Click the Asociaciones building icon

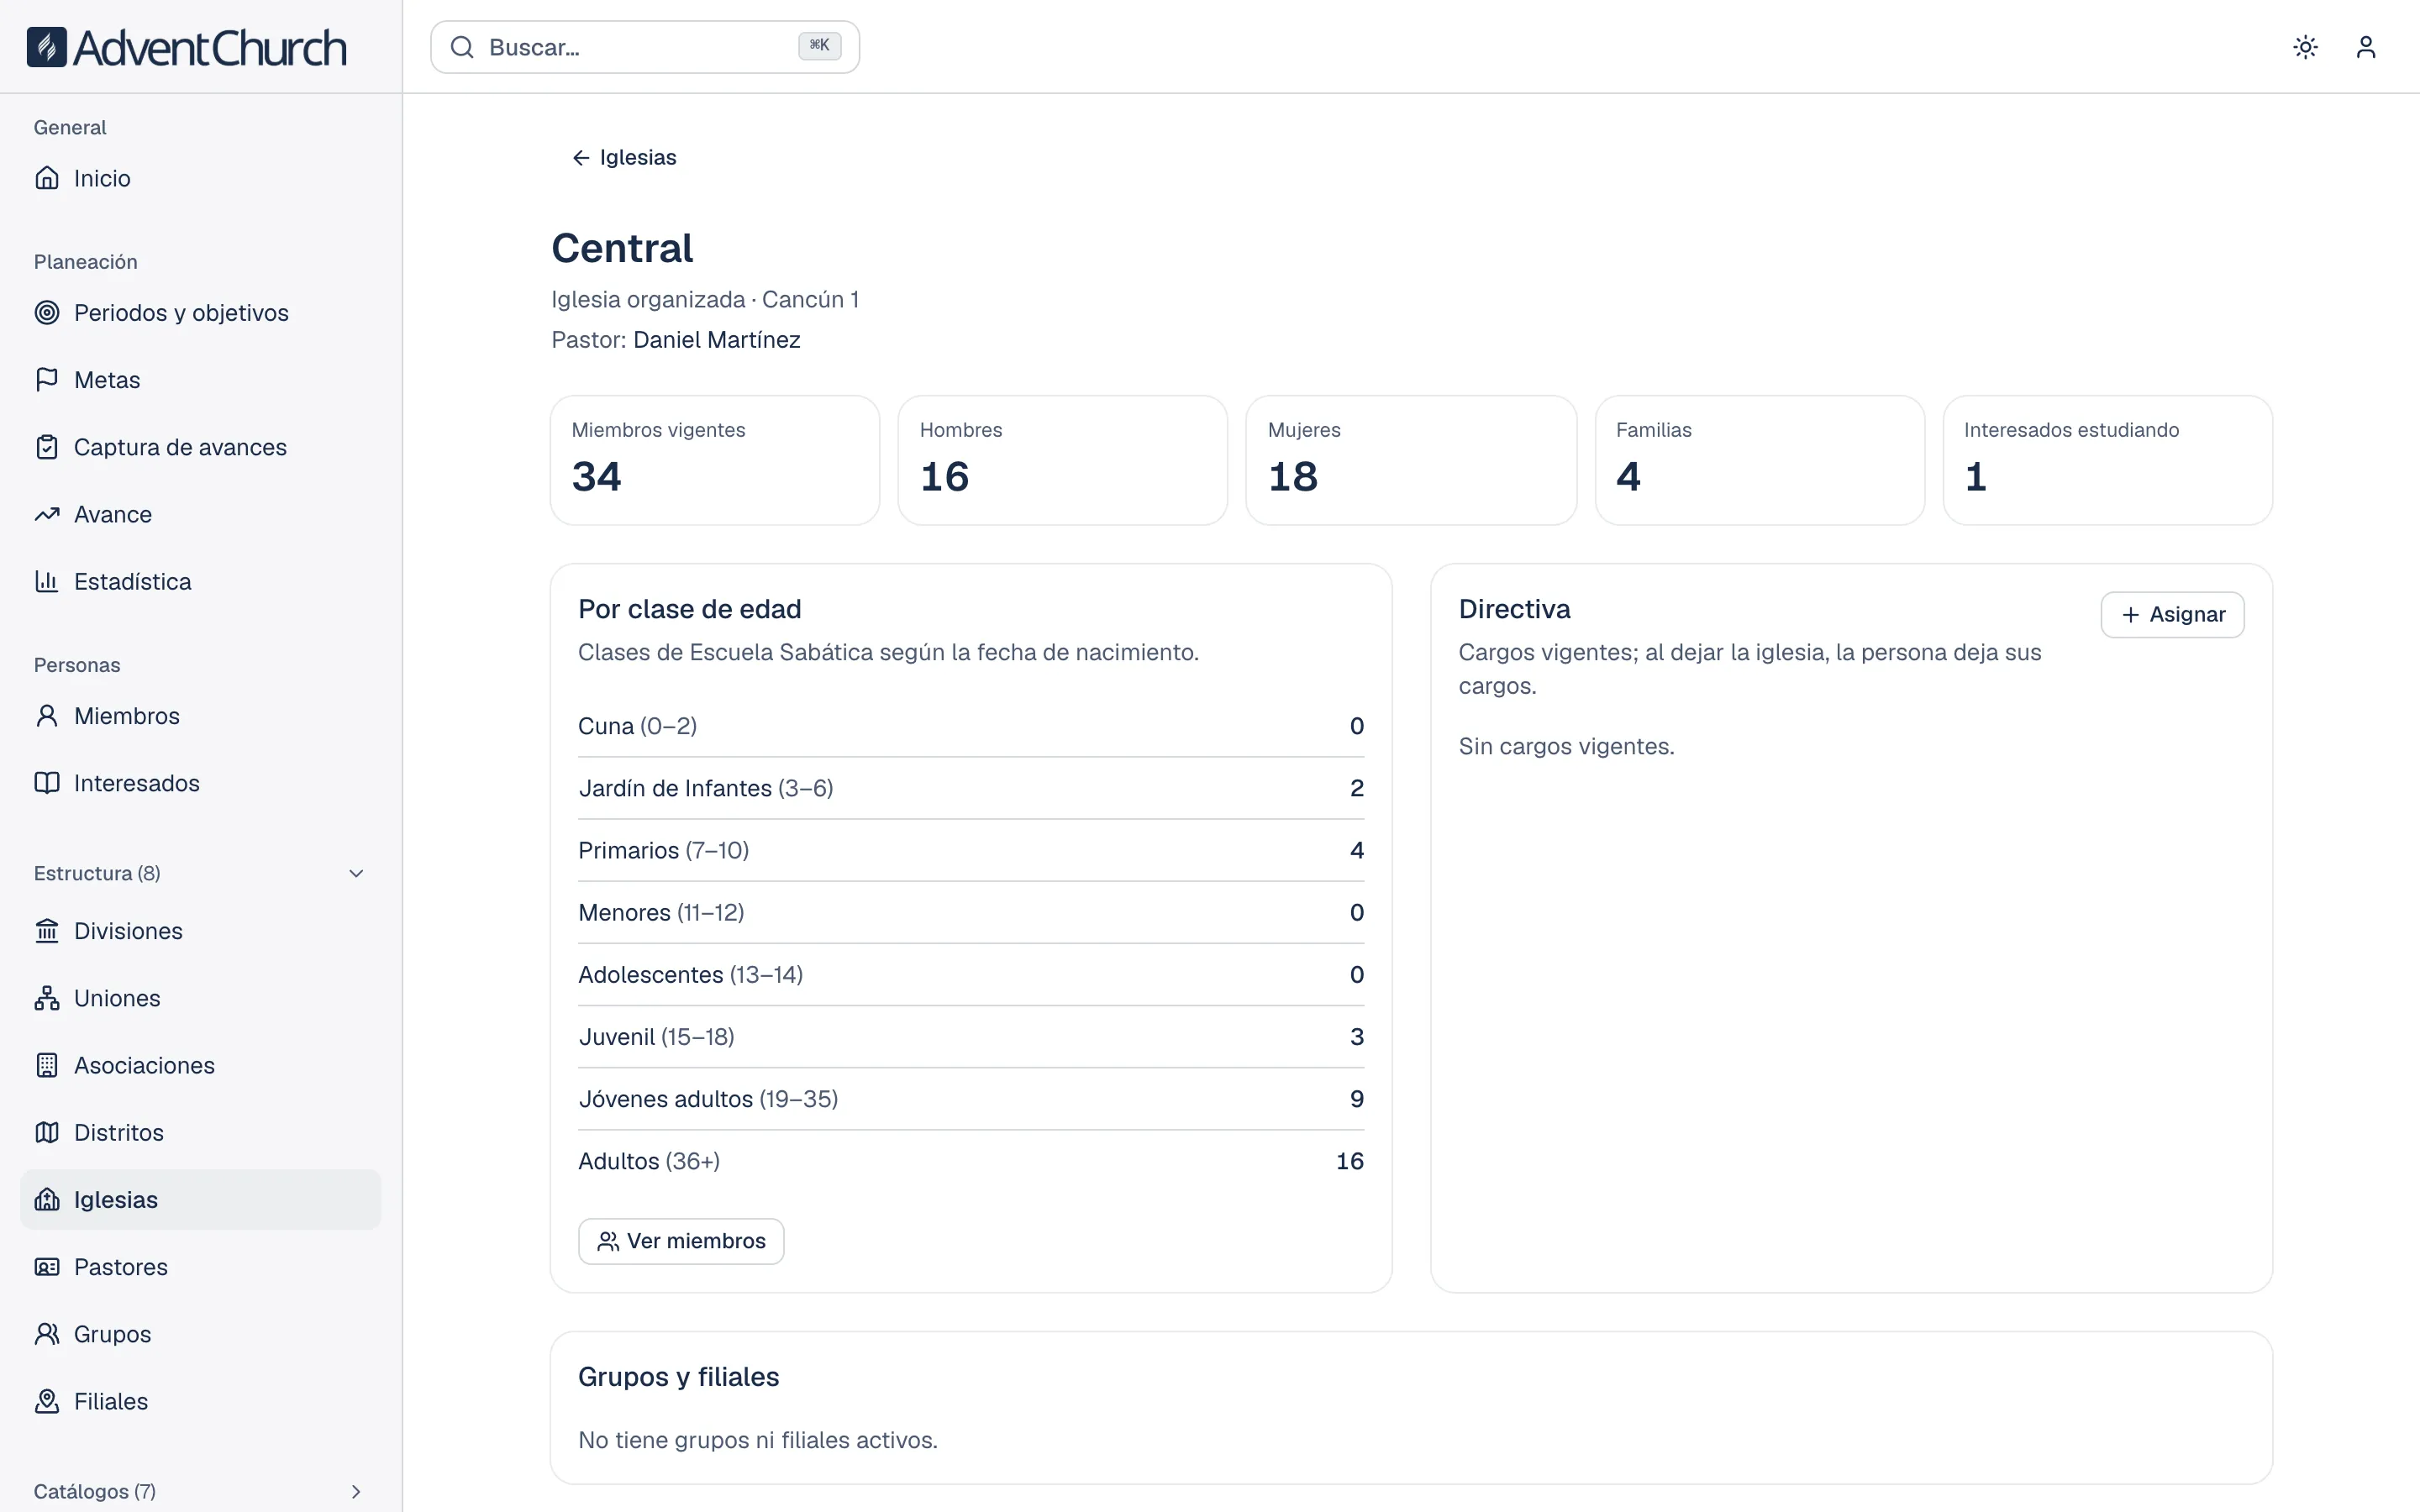tap(47, 1065)
